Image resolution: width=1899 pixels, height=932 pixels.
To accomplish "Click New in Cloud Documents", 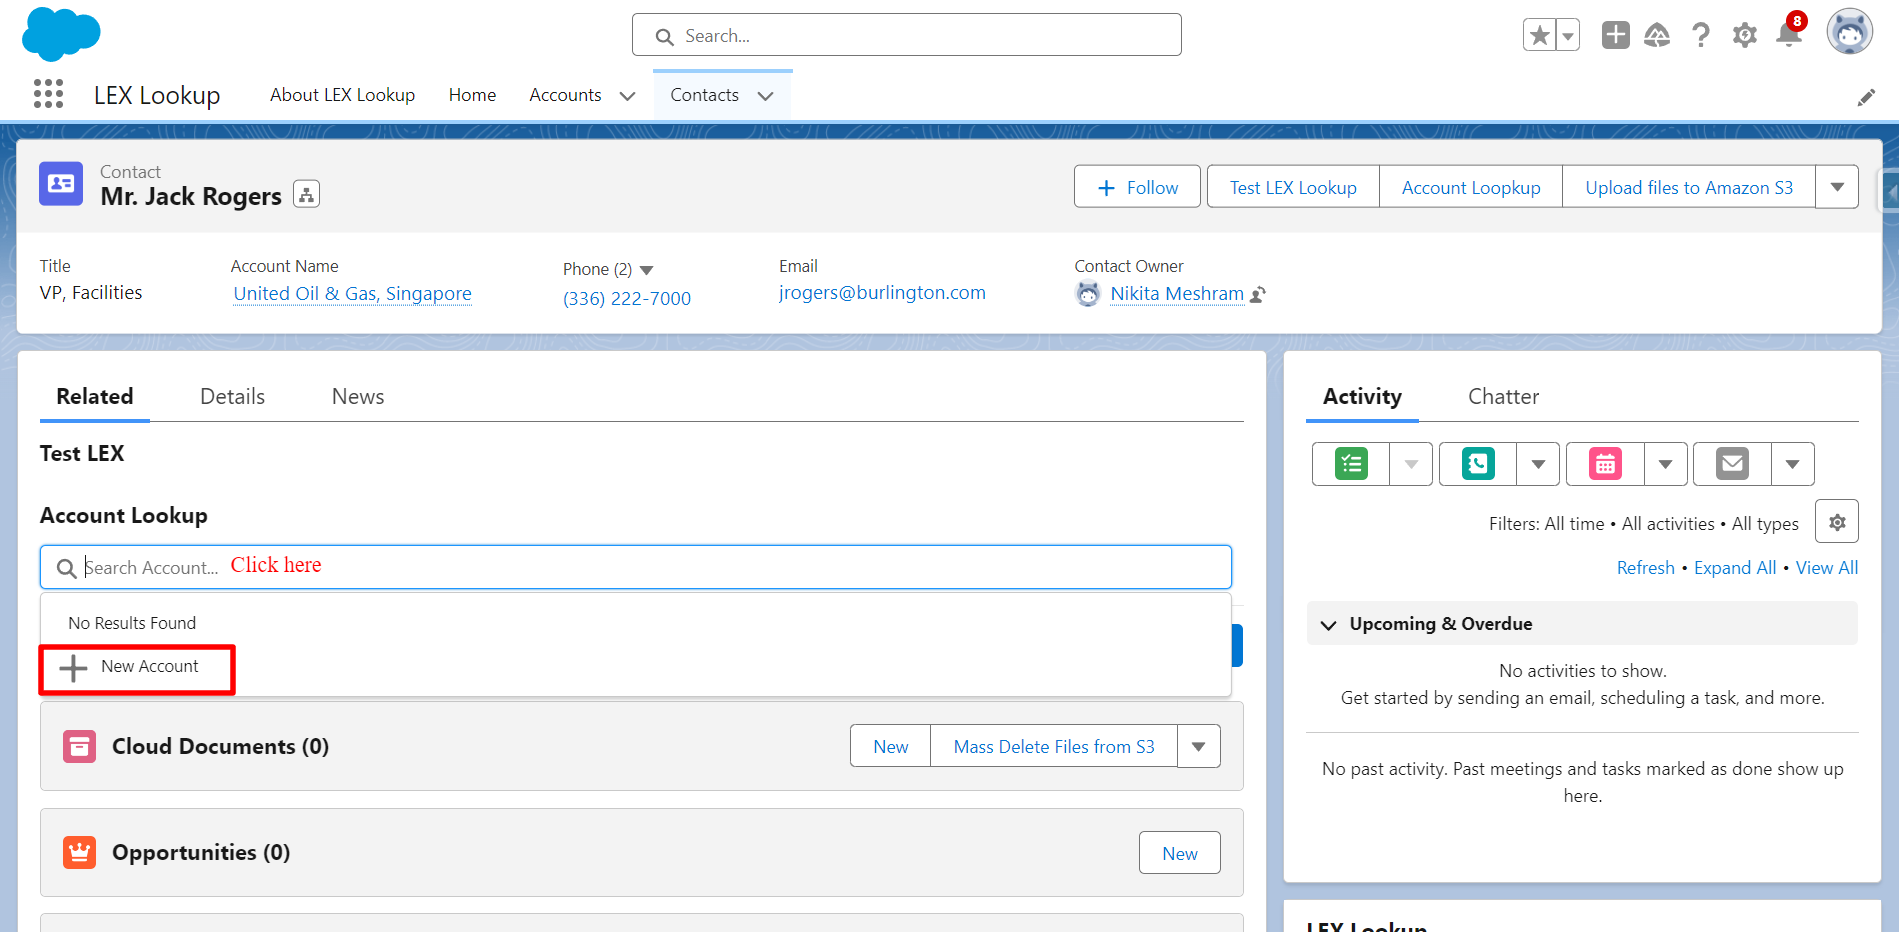I will pos(890,746).
